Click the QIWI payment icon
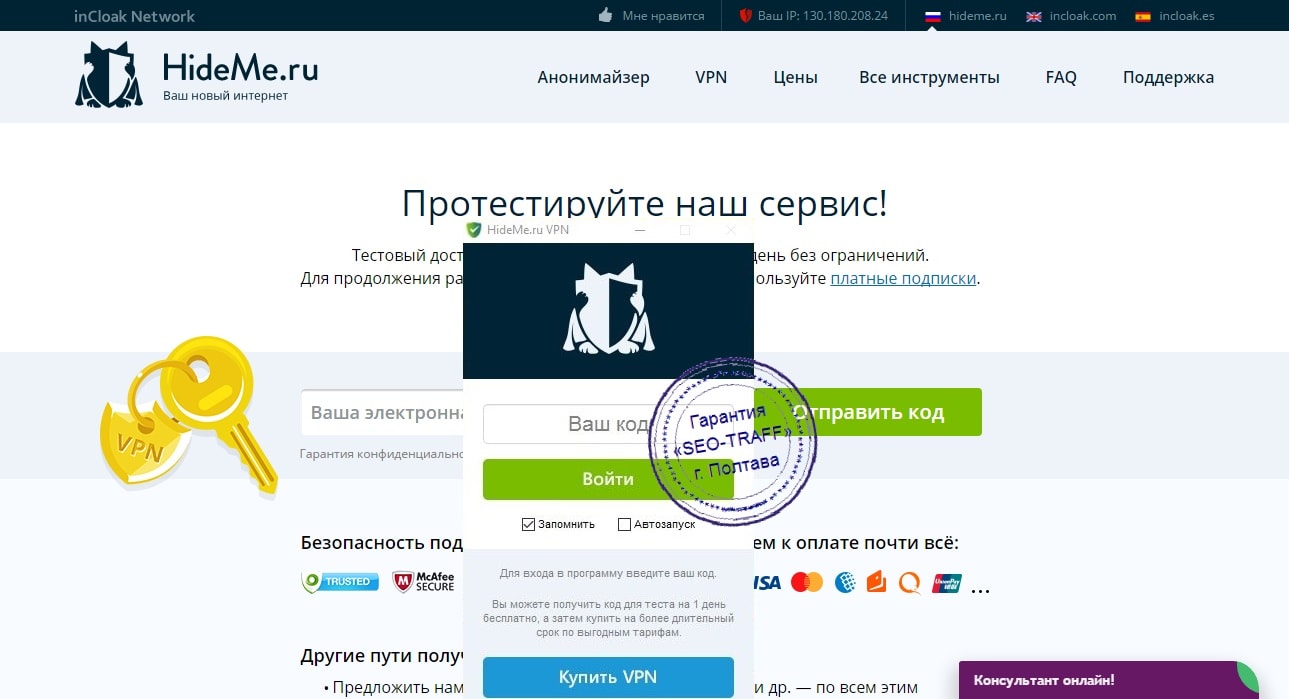This screenshot has width=1289, height=699. [x=909, y=582]
